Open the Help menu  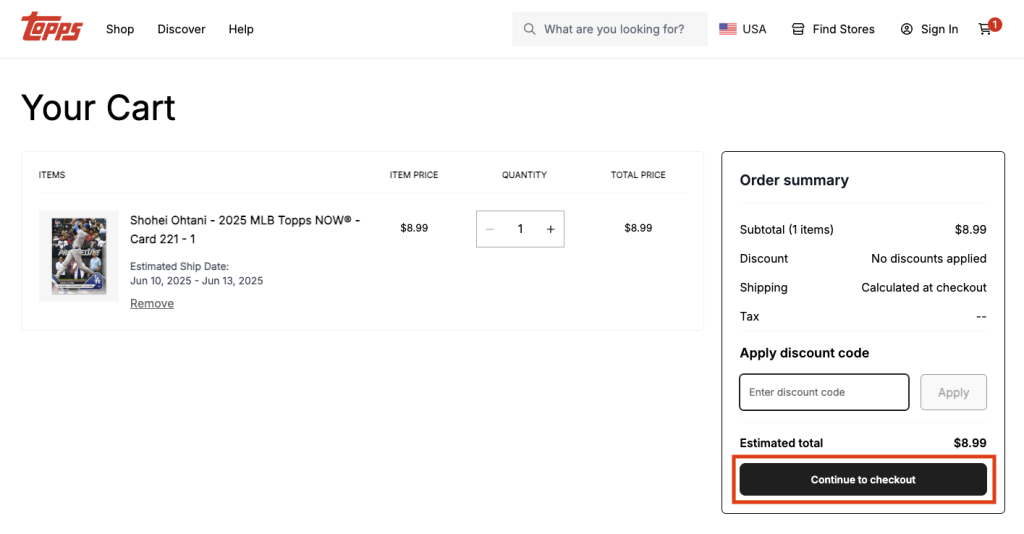pos(241,29)
